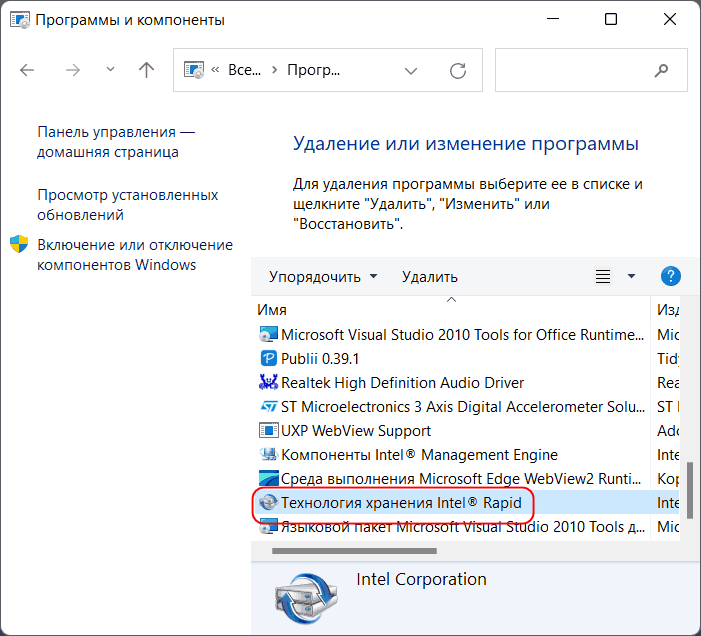Click the Intel Corporation publisher text
This screenshot has width=701, height=636.
tap(421, 579)
